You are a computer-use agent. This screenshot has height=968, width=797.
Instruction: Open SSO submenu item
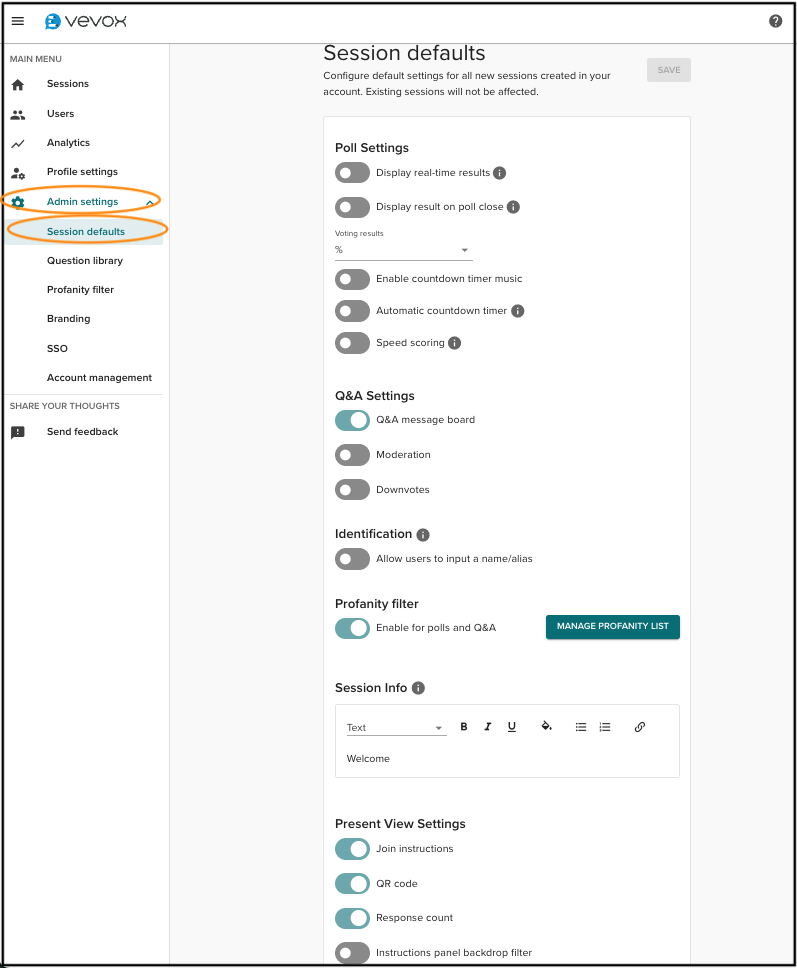[x=57, y=348]
